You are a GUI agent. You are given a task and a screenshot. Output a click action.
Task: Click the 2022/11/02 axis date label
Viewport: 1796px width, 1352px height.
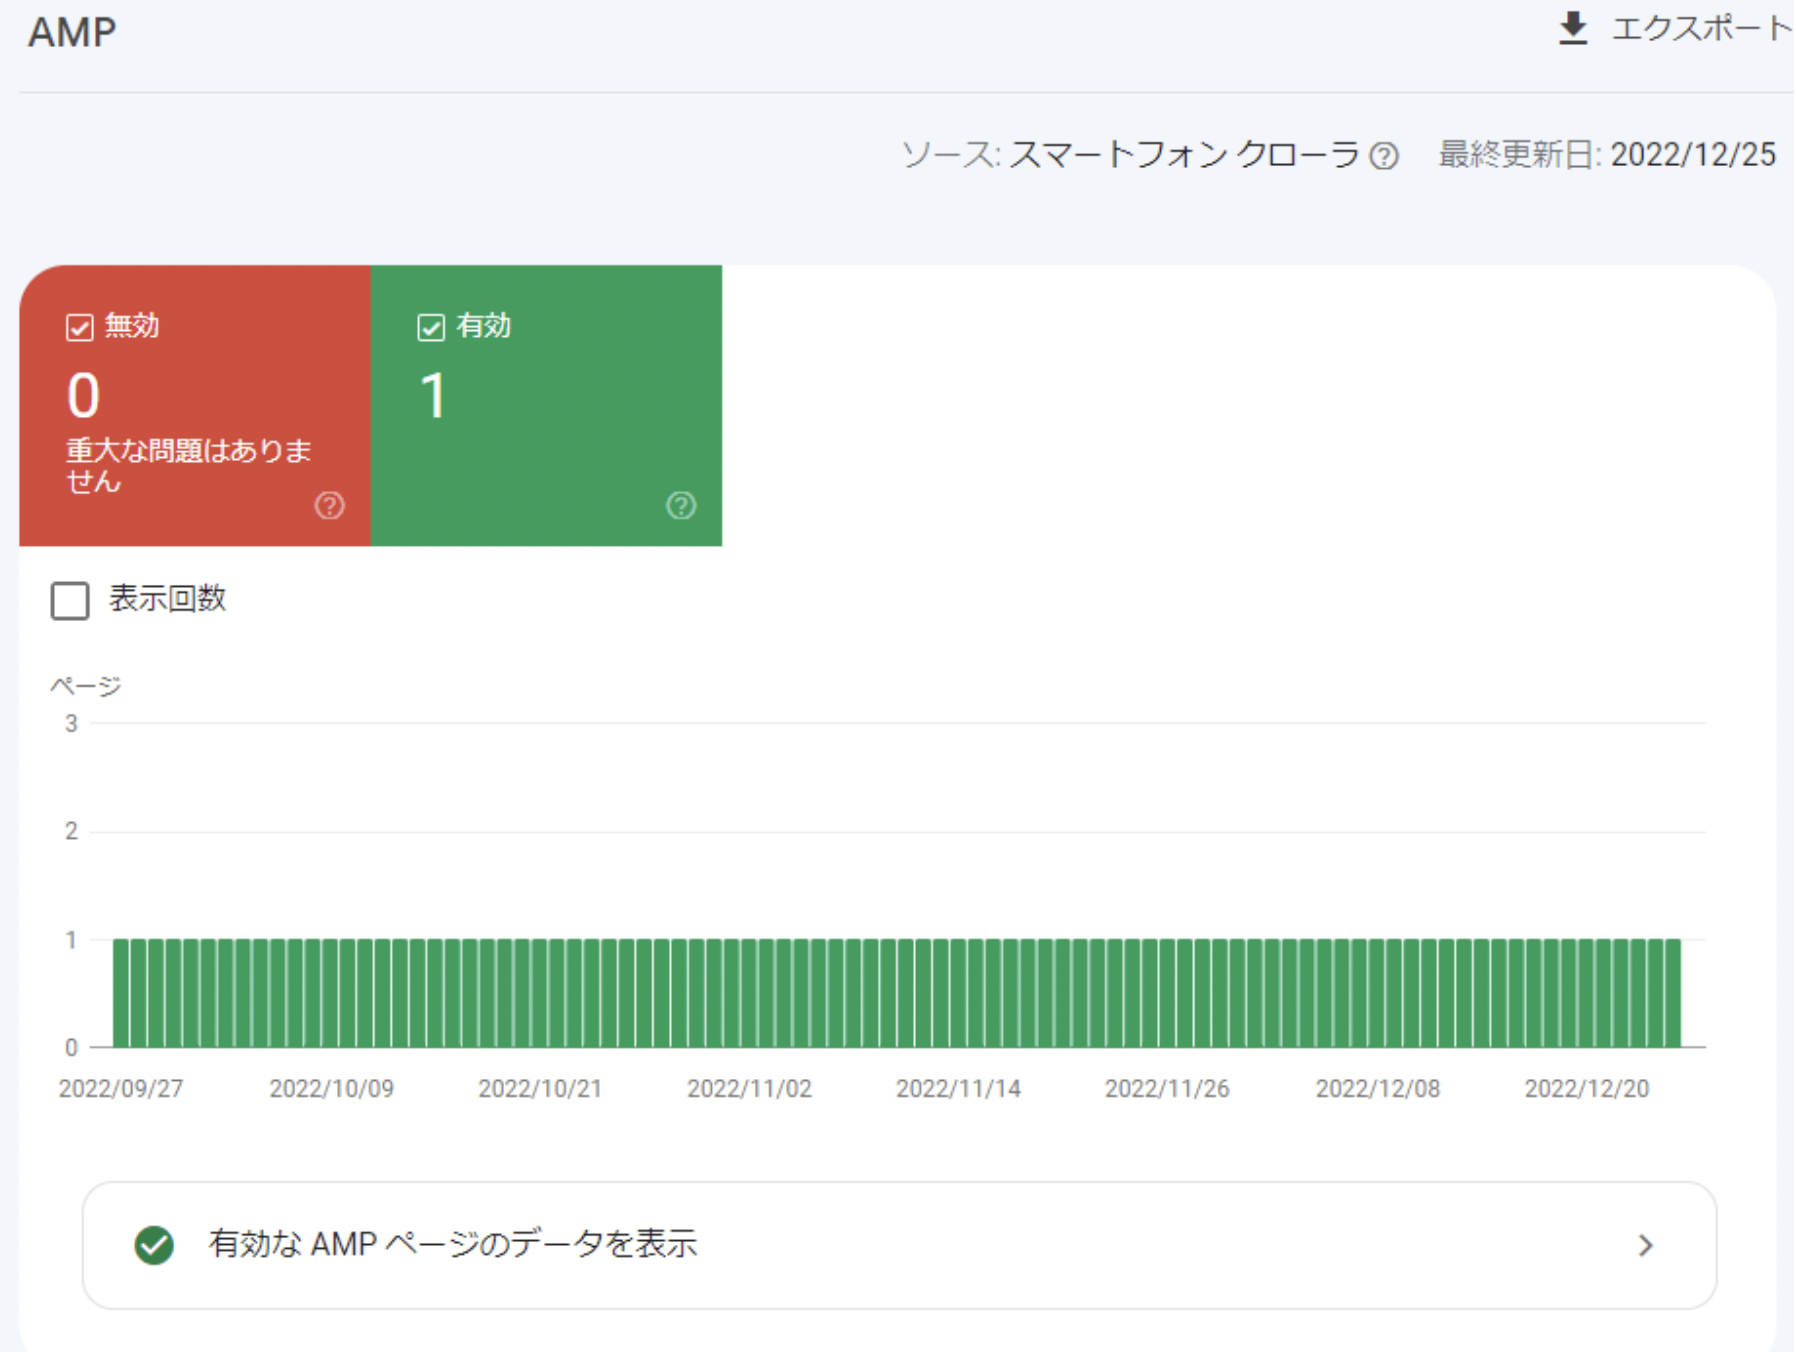[749, 1089]
